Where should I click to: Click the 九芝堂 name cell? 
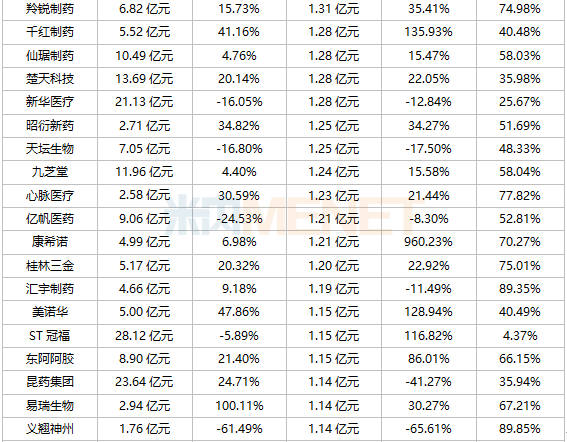click(x=50, y=172)
